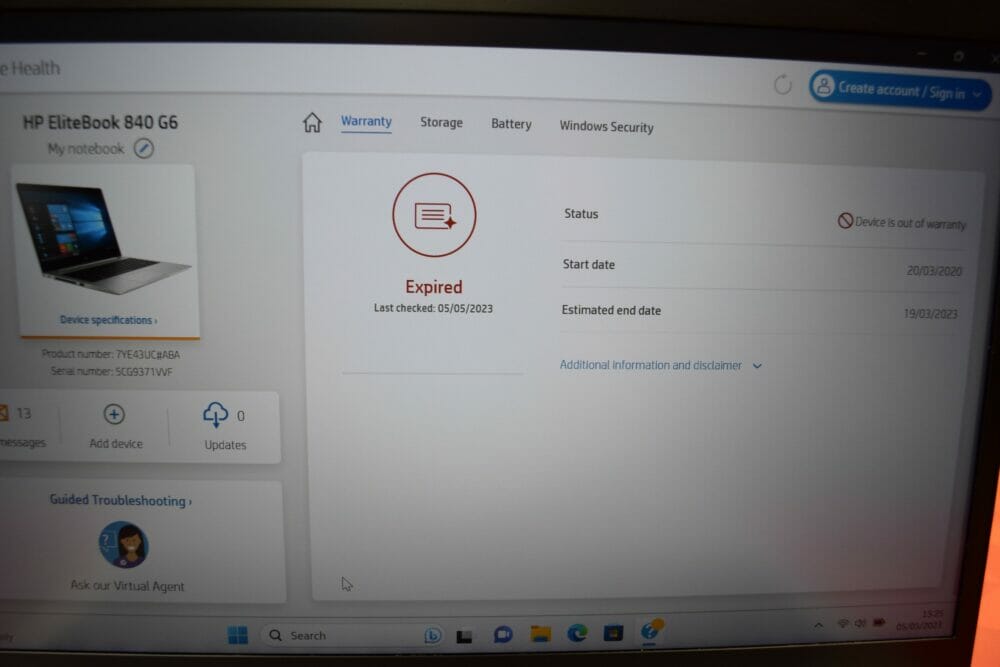Expand the Create account dropdown arrow

tap(977, 95)
